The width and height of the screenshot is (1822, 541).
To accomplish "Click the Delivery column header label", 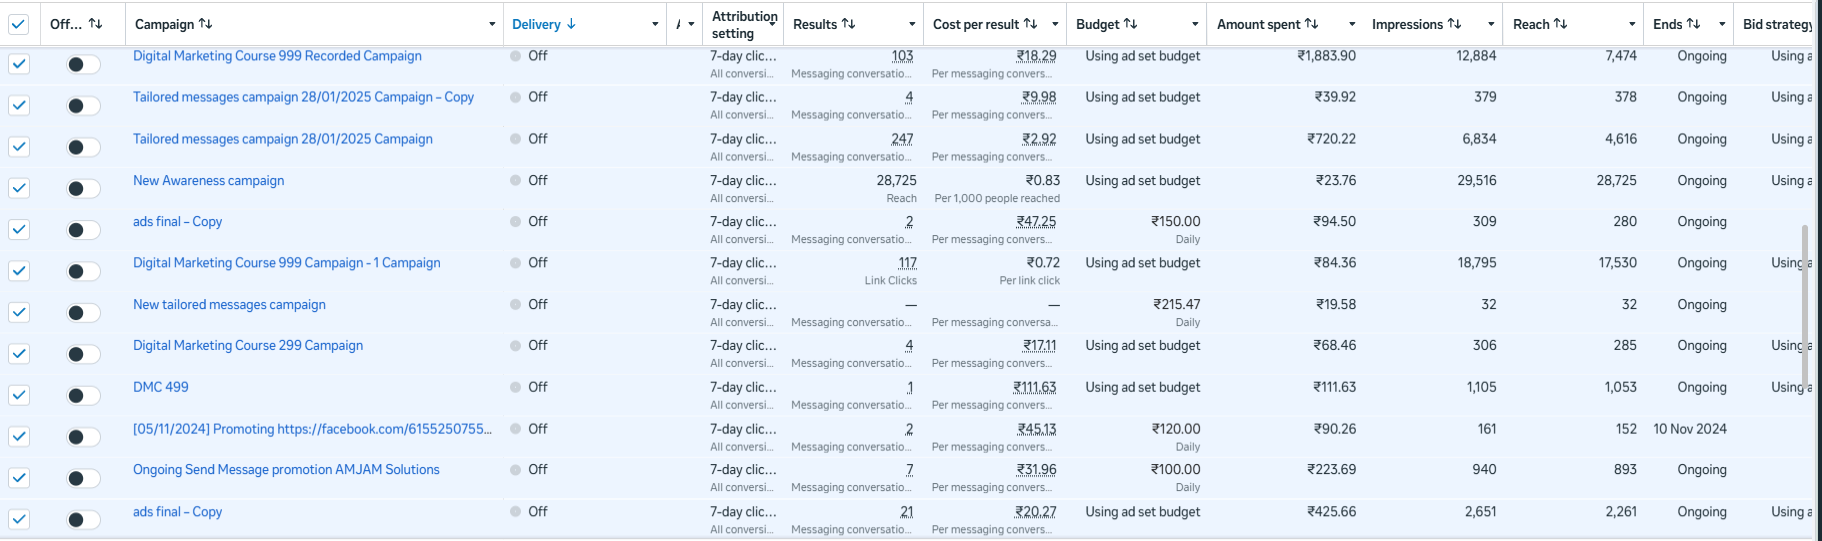I will coord(536,24).
